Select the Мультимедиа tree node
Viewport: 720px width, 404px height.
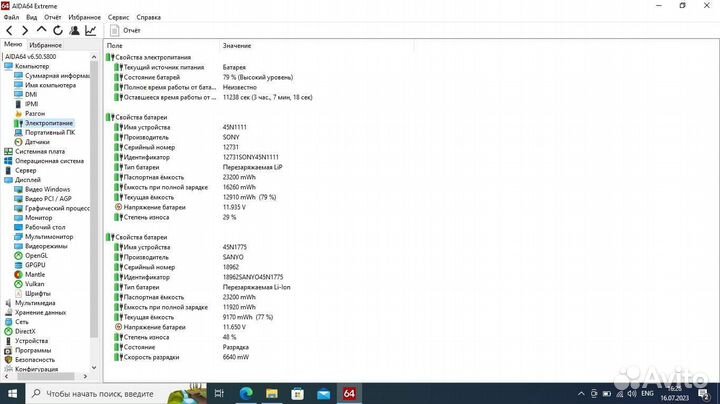coord(30,303)
